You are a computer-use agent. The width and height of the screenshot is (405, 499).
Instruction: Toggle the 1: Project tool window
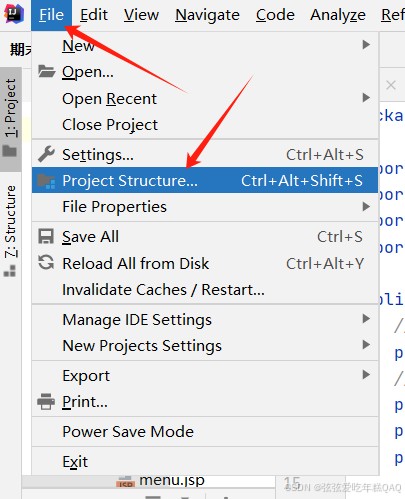[10, 118]
